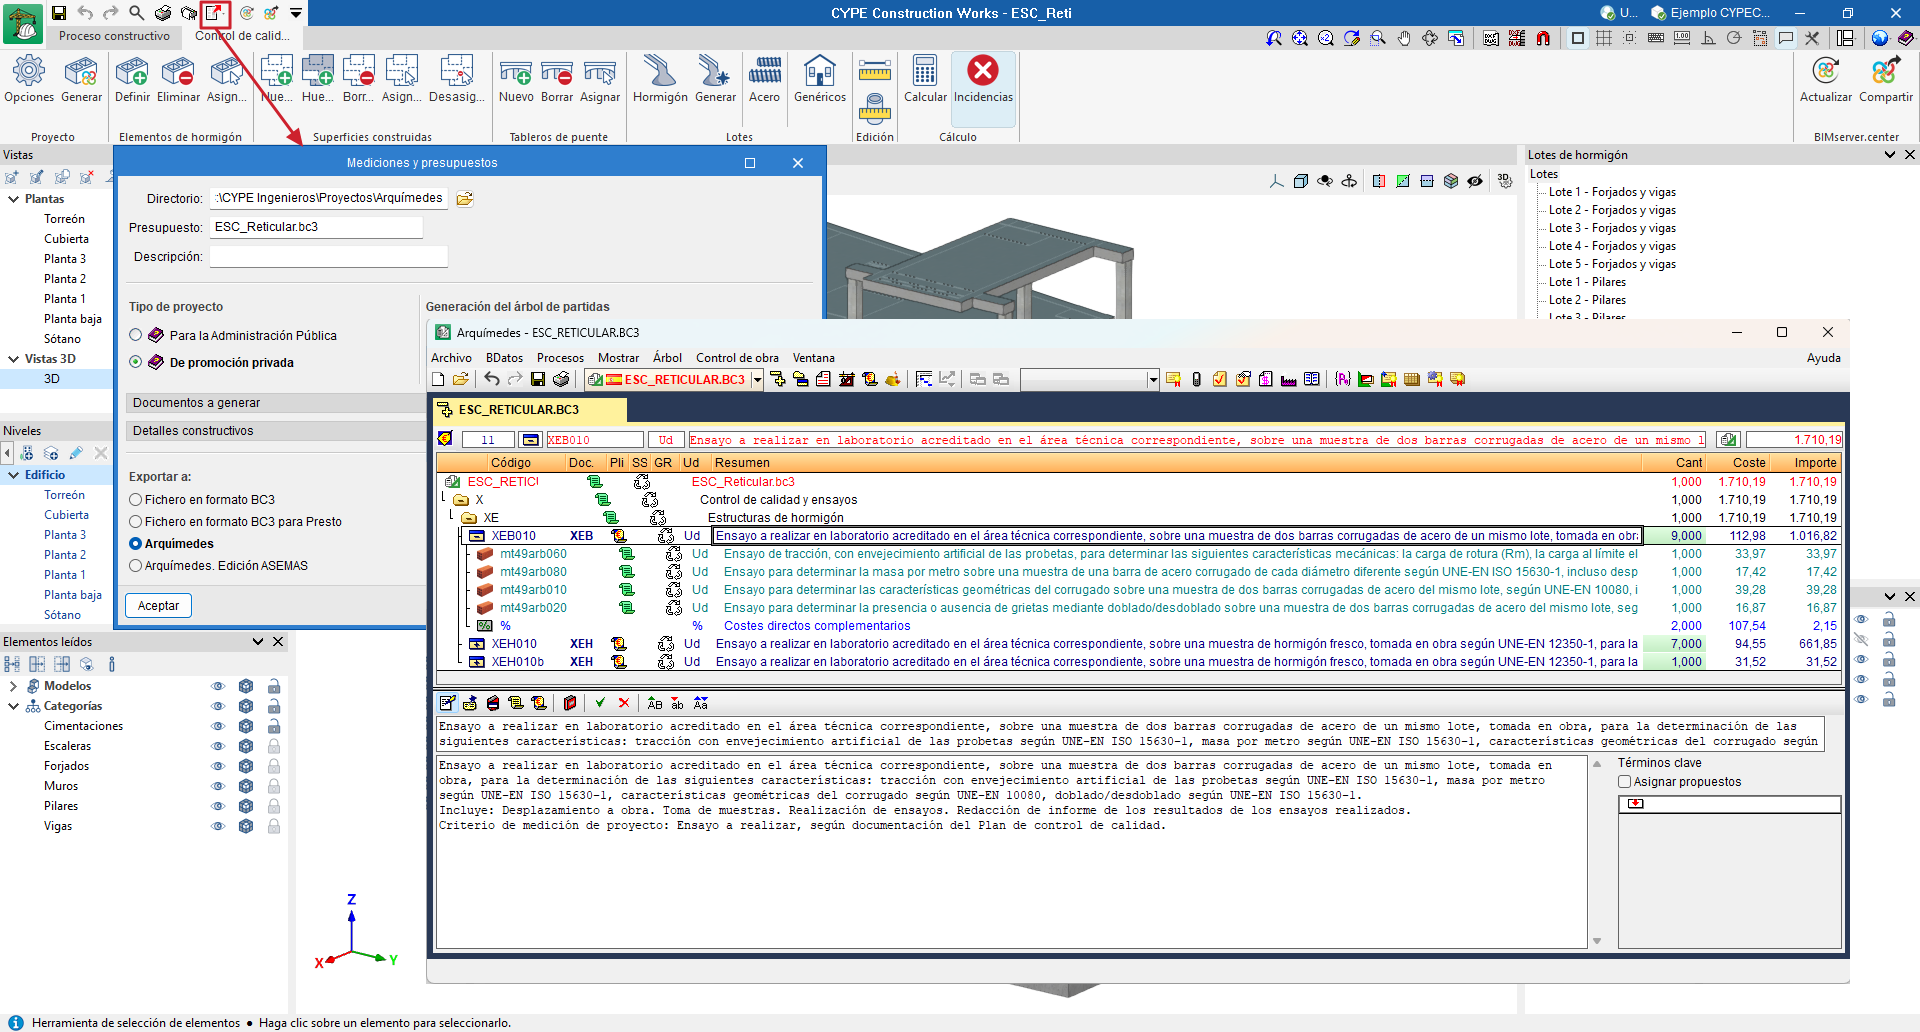Click the red X cancel text icon
Viewport: 1920px width, 1032px height.
(624, 703)
